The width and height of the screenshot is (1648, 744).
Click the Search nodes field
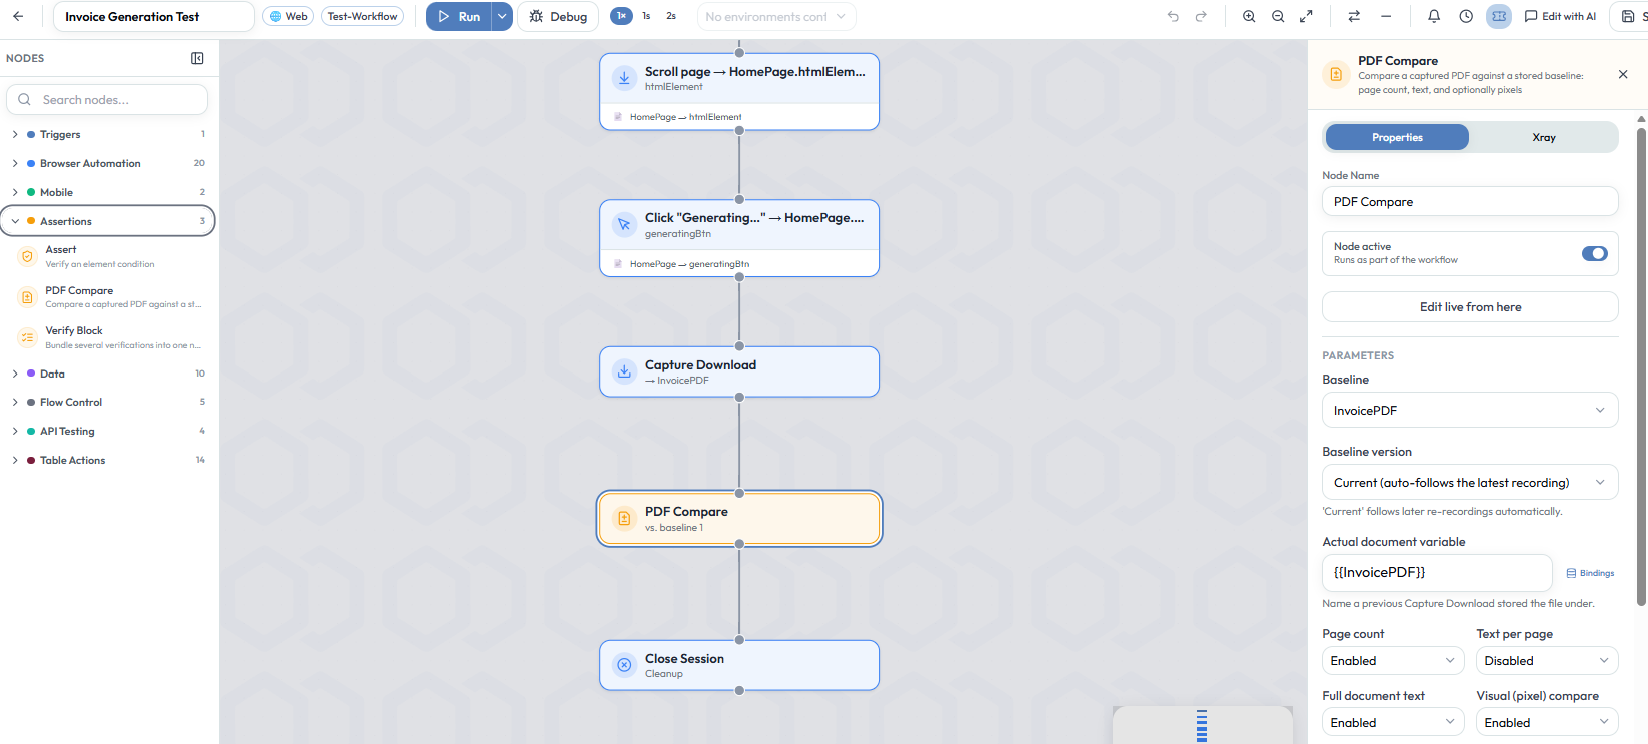[107, 100]
